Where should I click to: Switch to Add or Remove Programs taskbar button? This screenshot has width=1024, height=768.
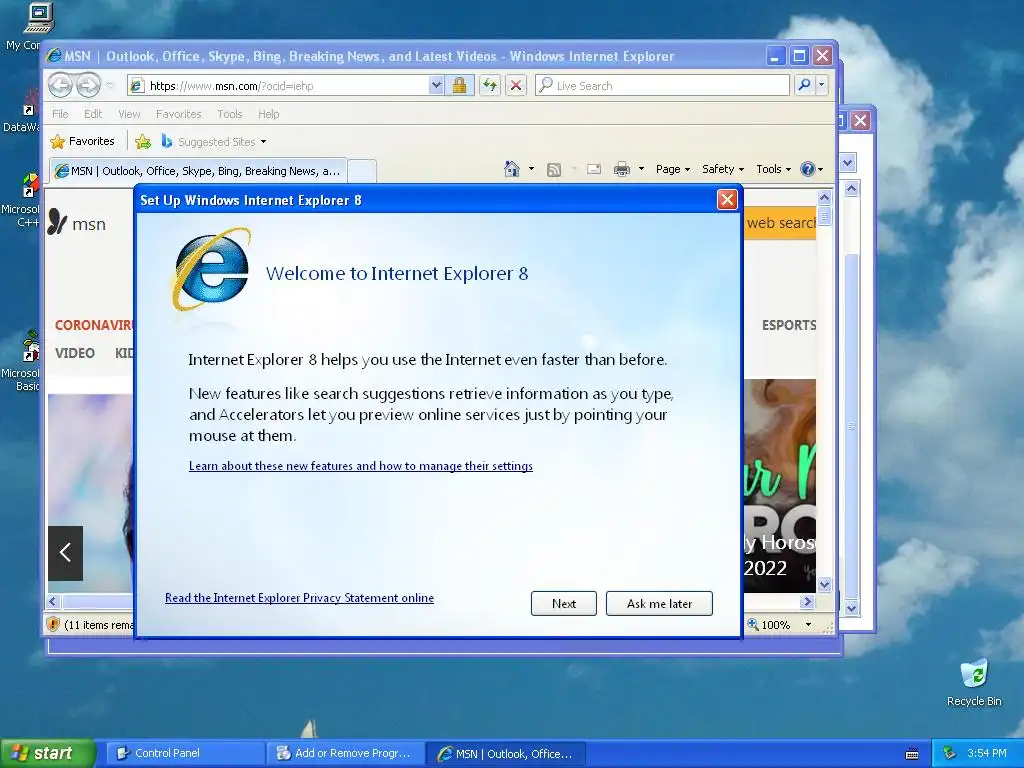pyautogui.click(x=345, y=754)
